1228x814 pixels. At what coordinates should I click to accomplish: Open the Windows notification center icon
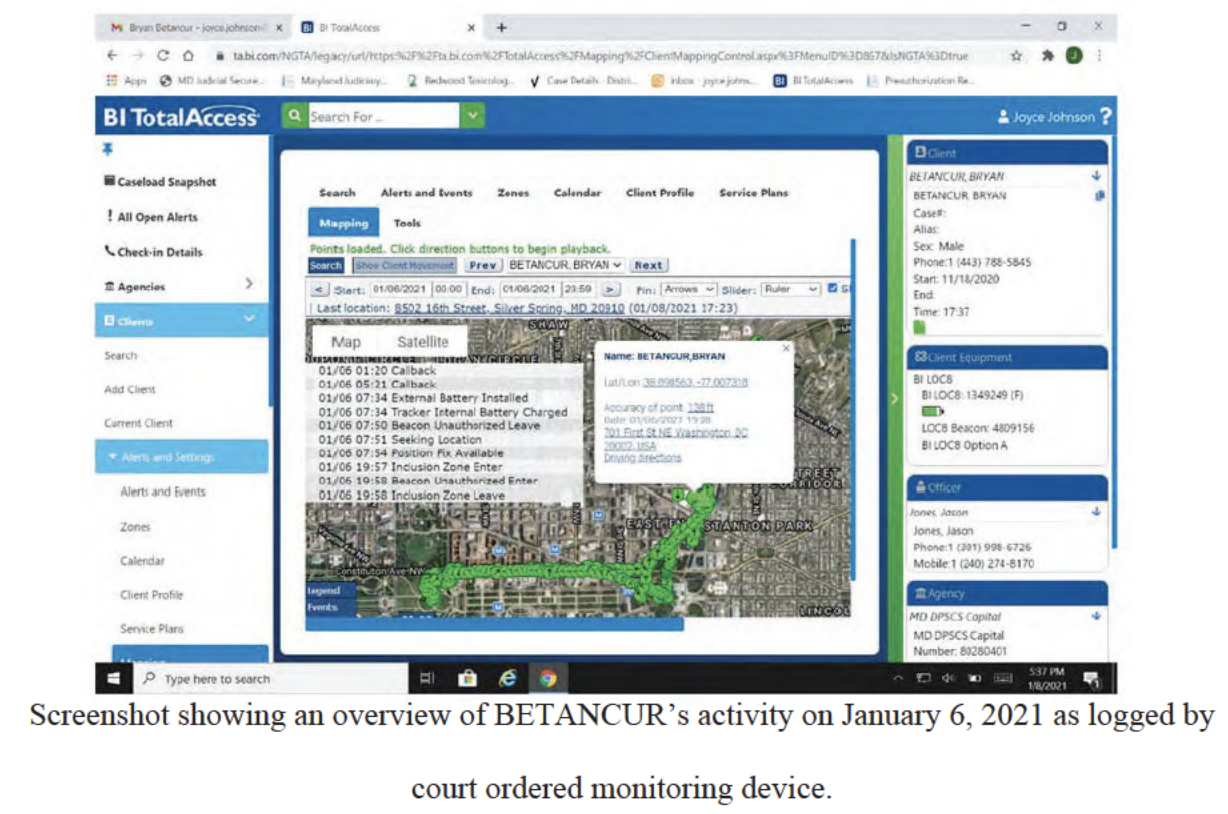pos(1091,679)
